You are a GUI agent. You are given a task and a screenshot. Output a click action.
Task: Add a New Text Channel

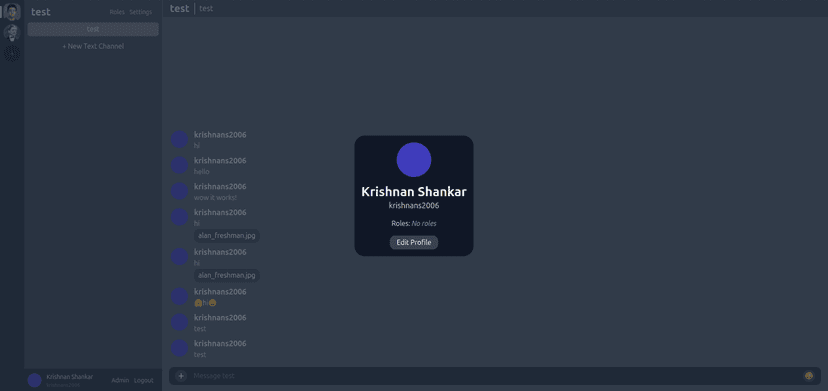coord(93,46)
